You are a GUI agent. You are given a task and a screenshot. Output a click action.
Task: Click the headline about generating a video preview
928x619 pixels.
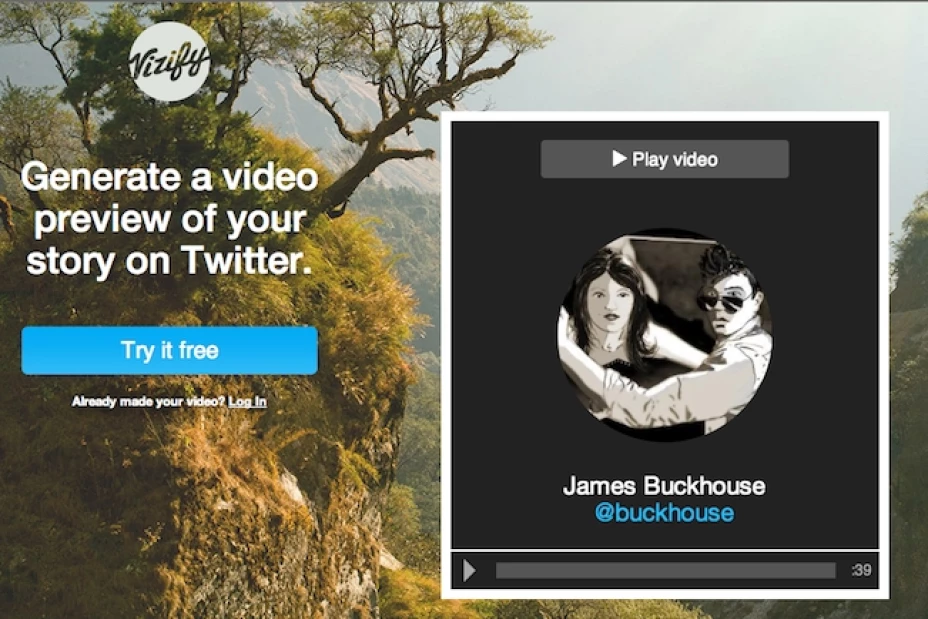tap(168, 219)
